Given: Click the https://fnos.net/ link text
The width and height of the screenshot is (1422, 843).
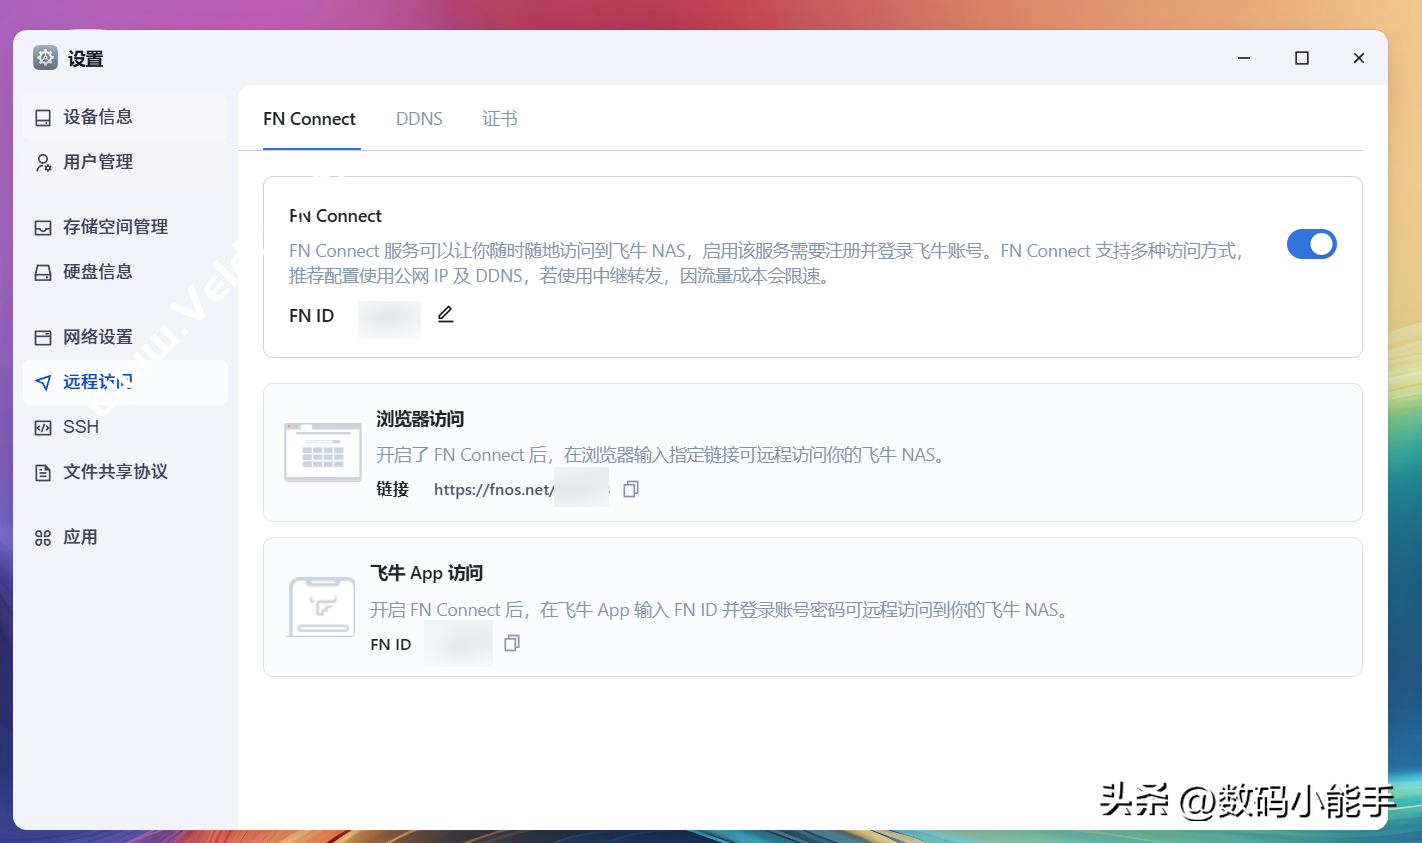Looking at the screenshot, I should [x=494, y=489].
